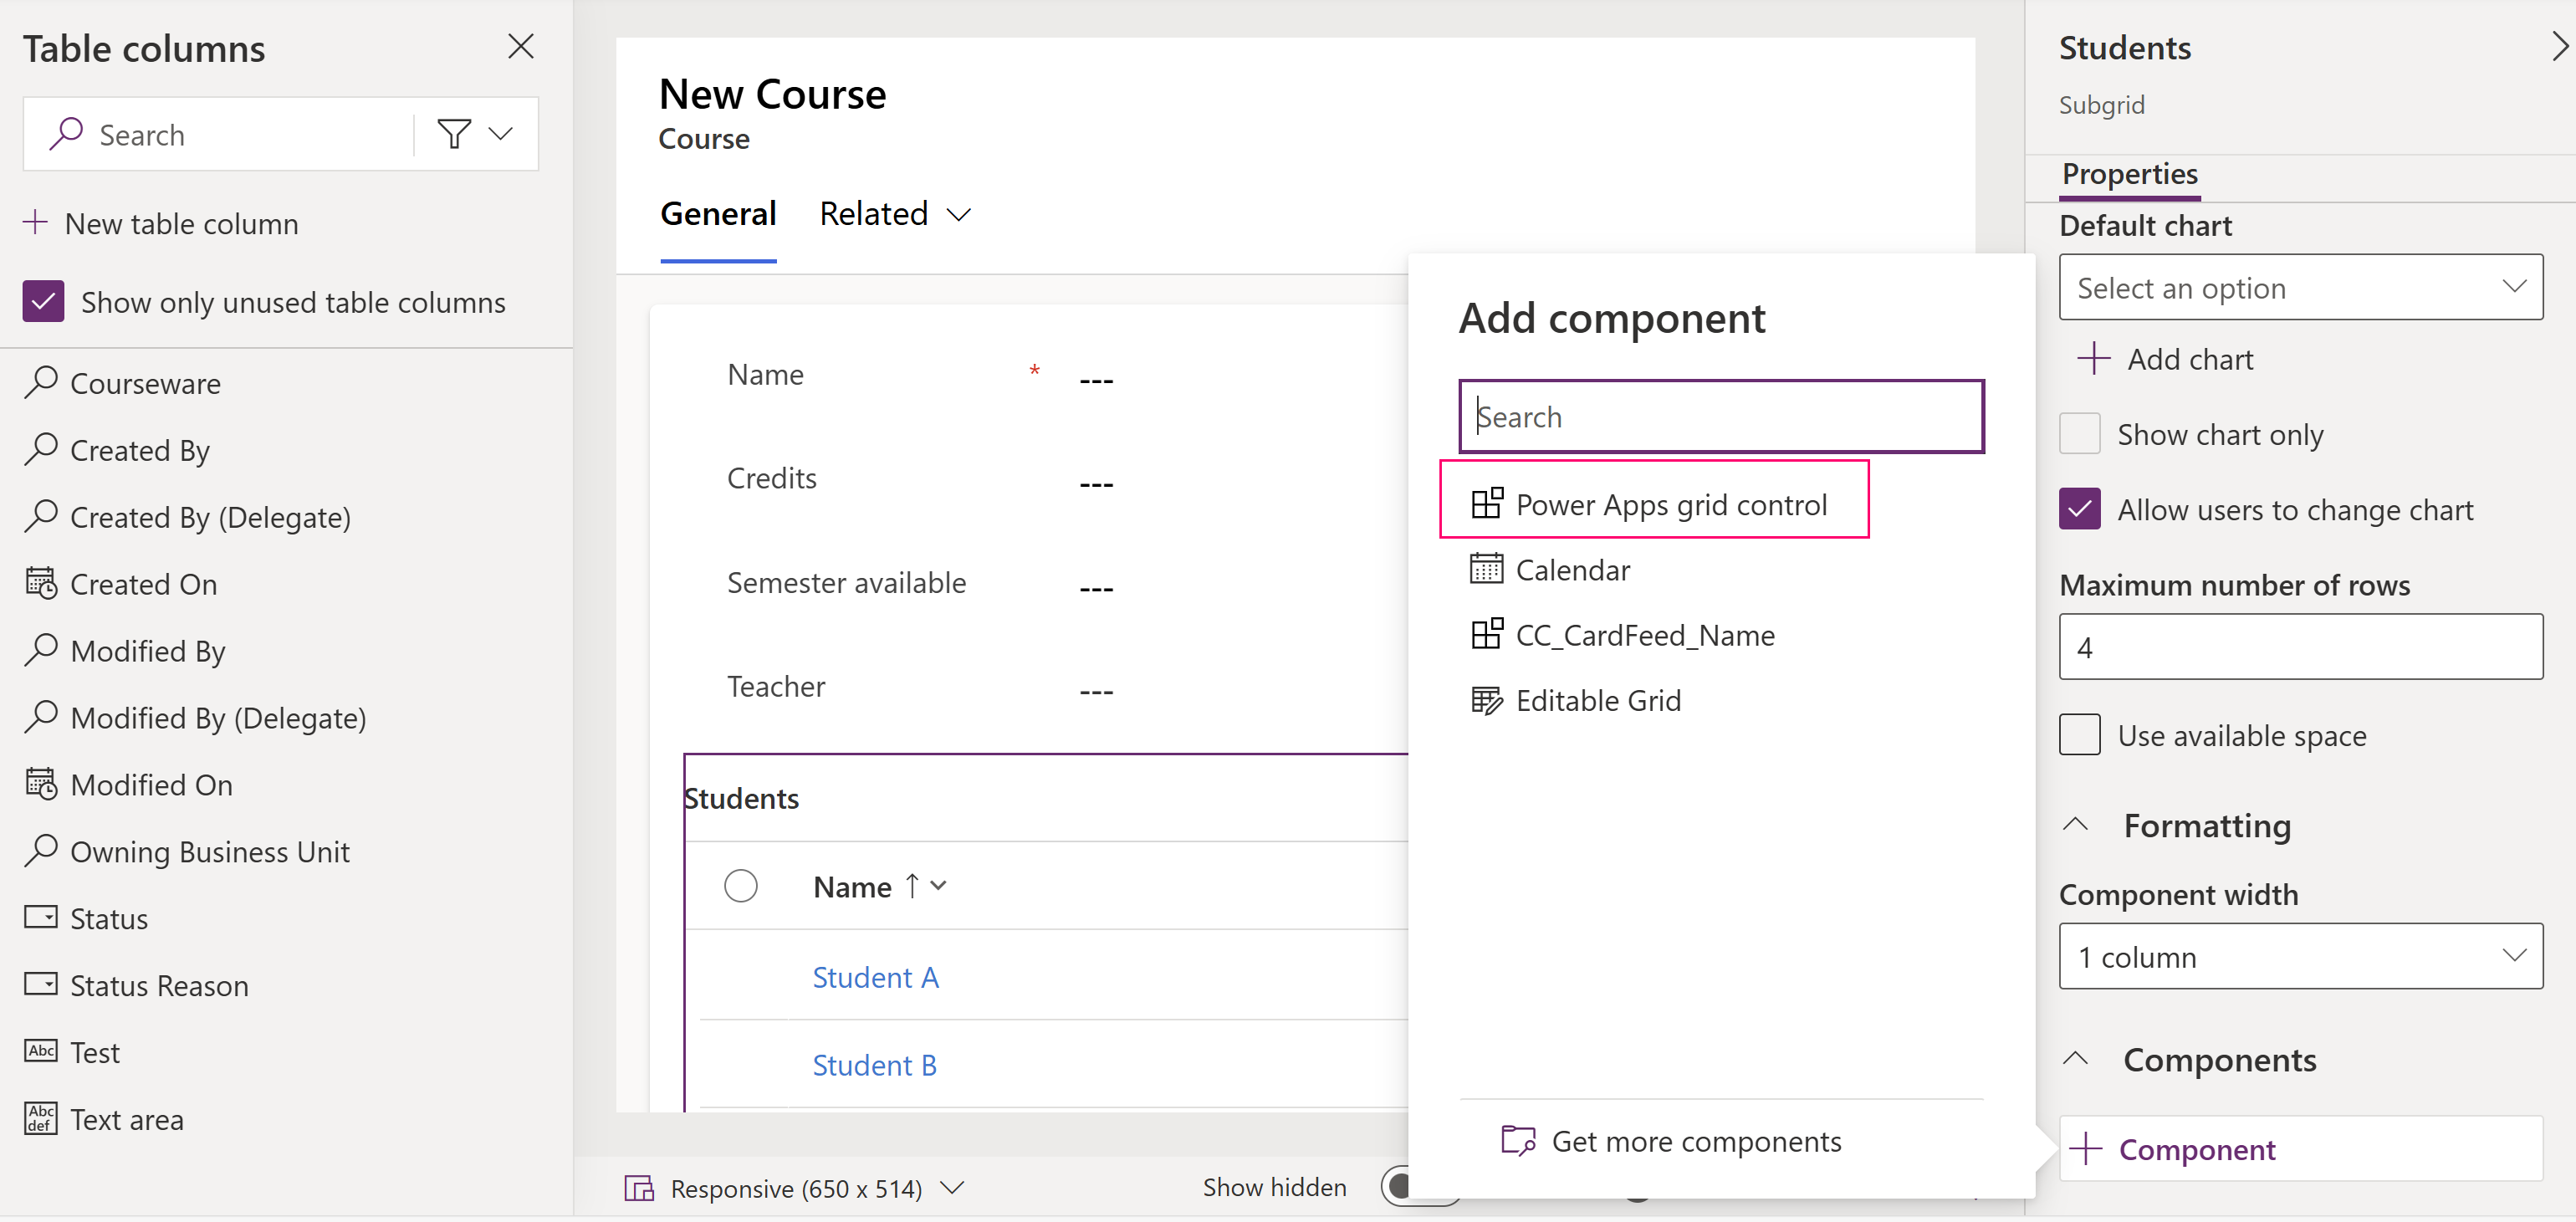Check Use available space
2576x1222 pixels.
(x=2081, y=734)
